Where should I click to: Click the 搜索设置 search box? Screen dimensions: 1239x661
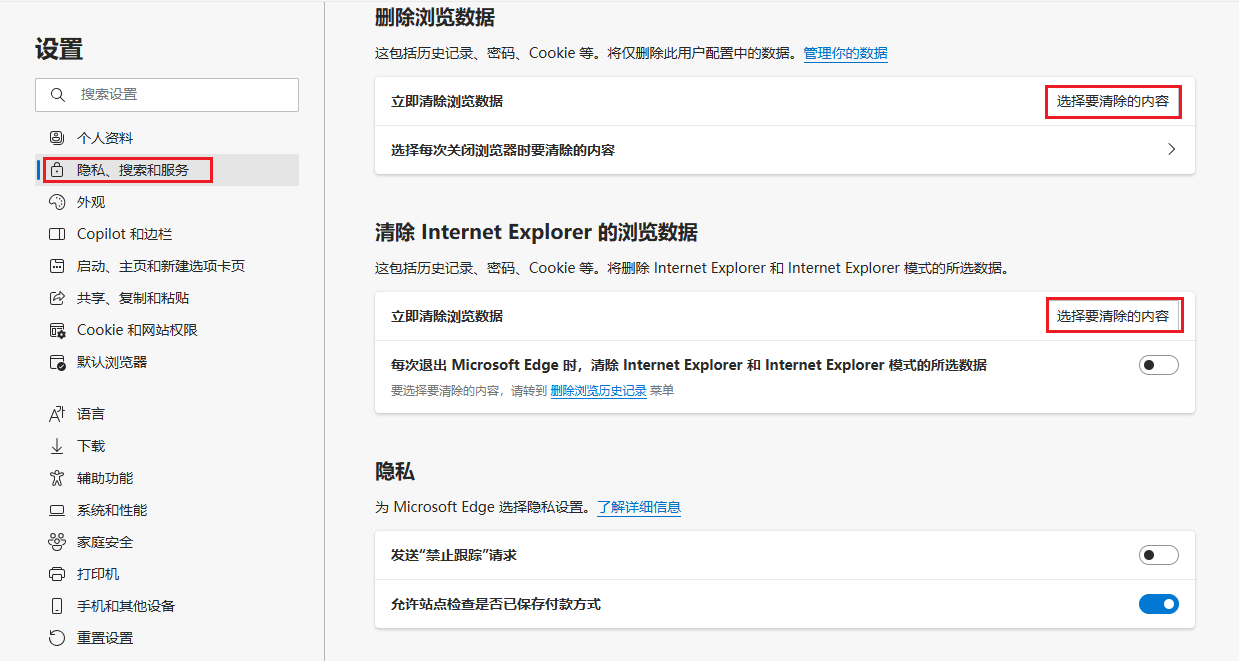tap(166, 94)
